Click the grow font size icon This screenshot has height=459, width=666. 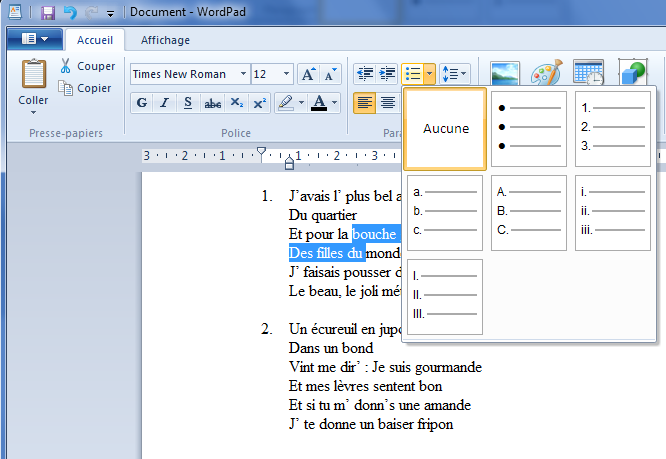click(308, 74)
